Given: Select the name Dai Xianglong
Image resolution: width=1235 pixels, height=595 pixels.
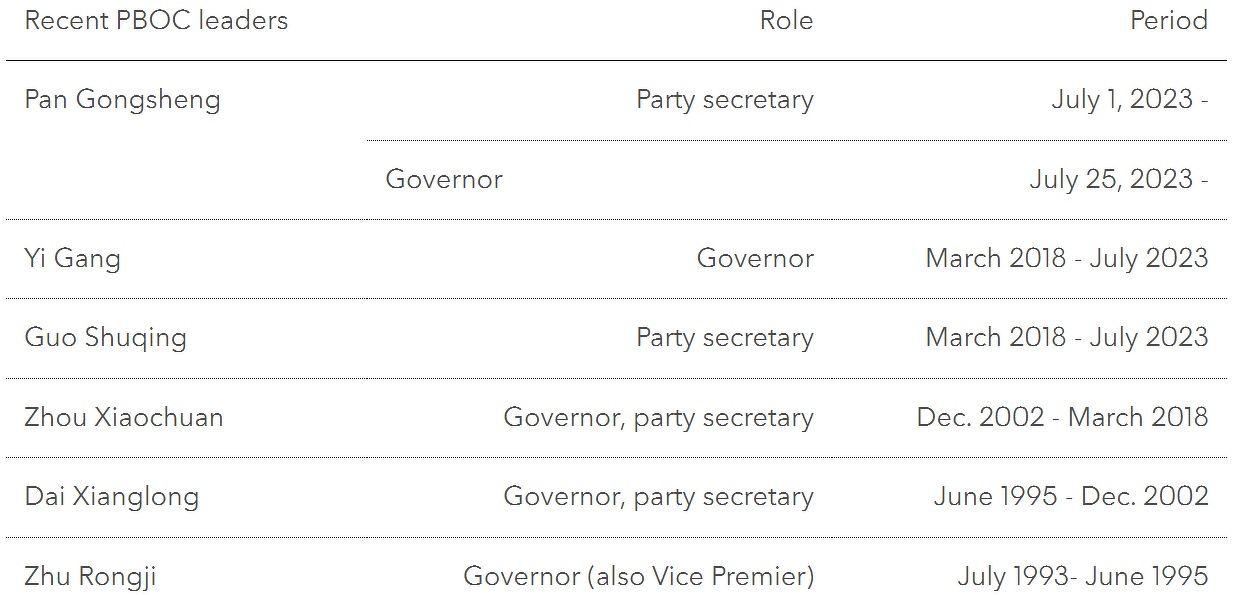Looking at the screenshot, I should pyautogui.click(x=111, y=496).
